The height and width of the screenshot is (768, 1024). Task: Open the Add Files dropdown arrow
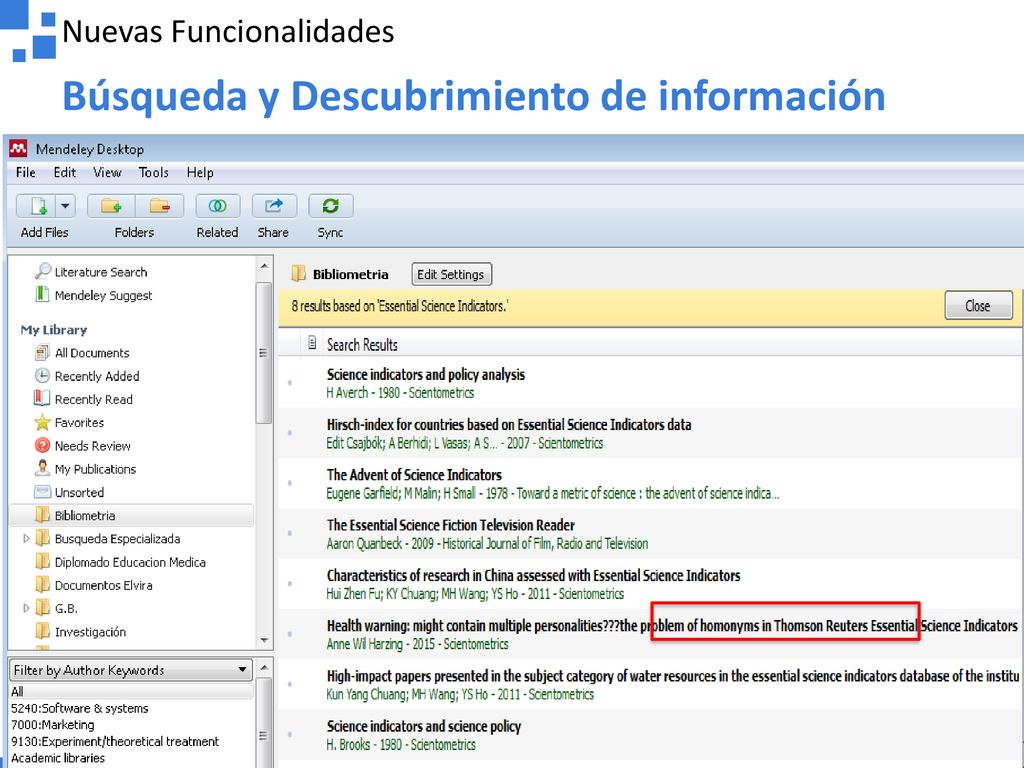pos(65,206)
